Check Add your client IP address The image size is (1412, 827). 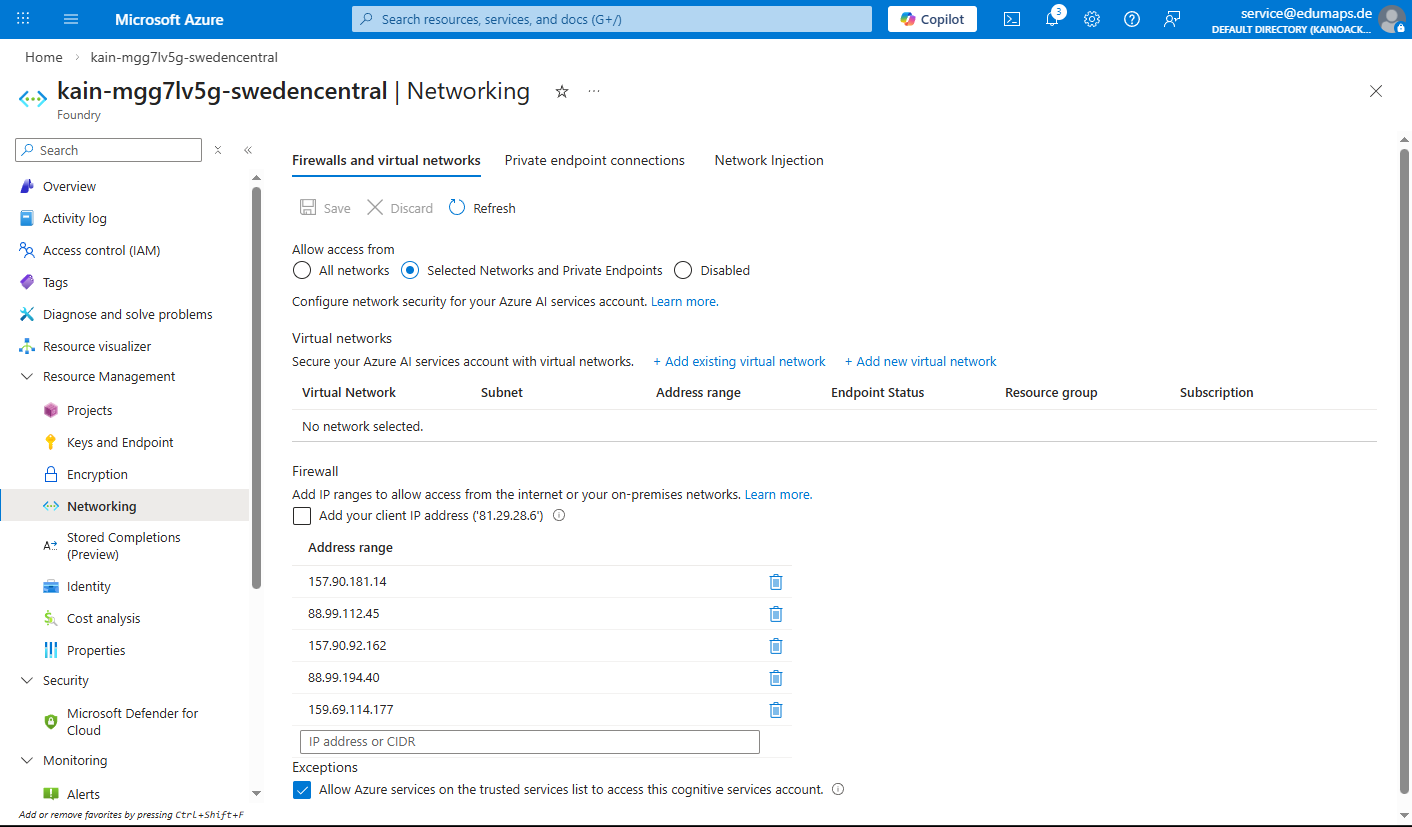pyautogui.click(x=302, y=516)
